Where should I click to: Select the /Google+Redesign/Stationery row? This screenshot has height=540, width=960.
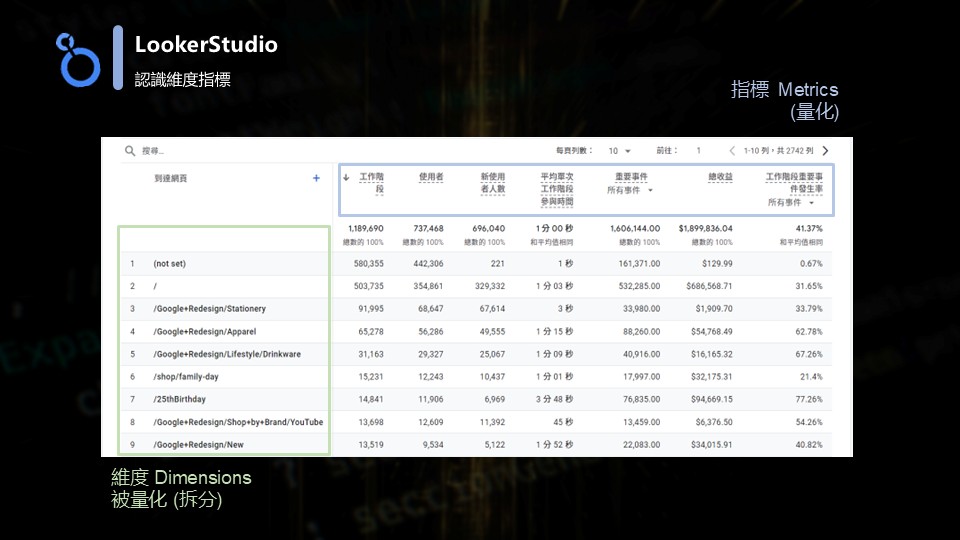point(209,309)
